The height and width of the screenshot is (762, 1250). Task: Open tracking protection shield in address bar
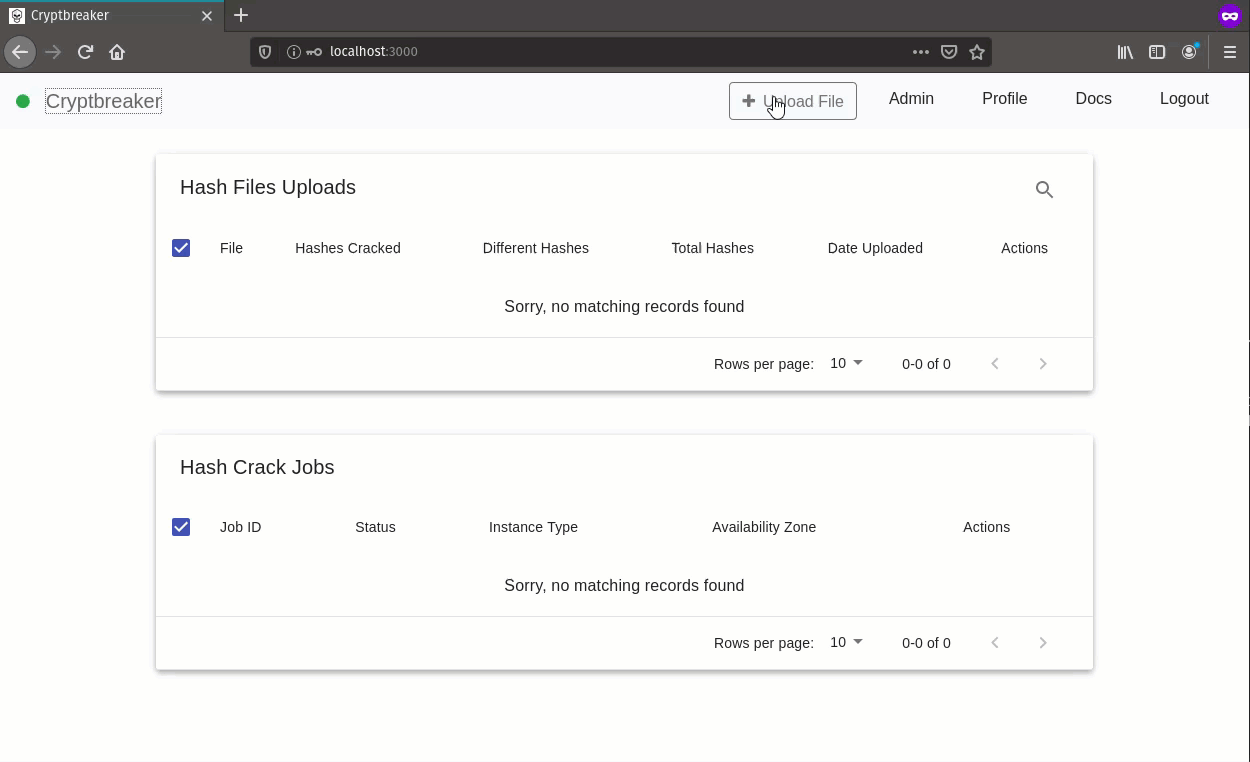[265, 52]
